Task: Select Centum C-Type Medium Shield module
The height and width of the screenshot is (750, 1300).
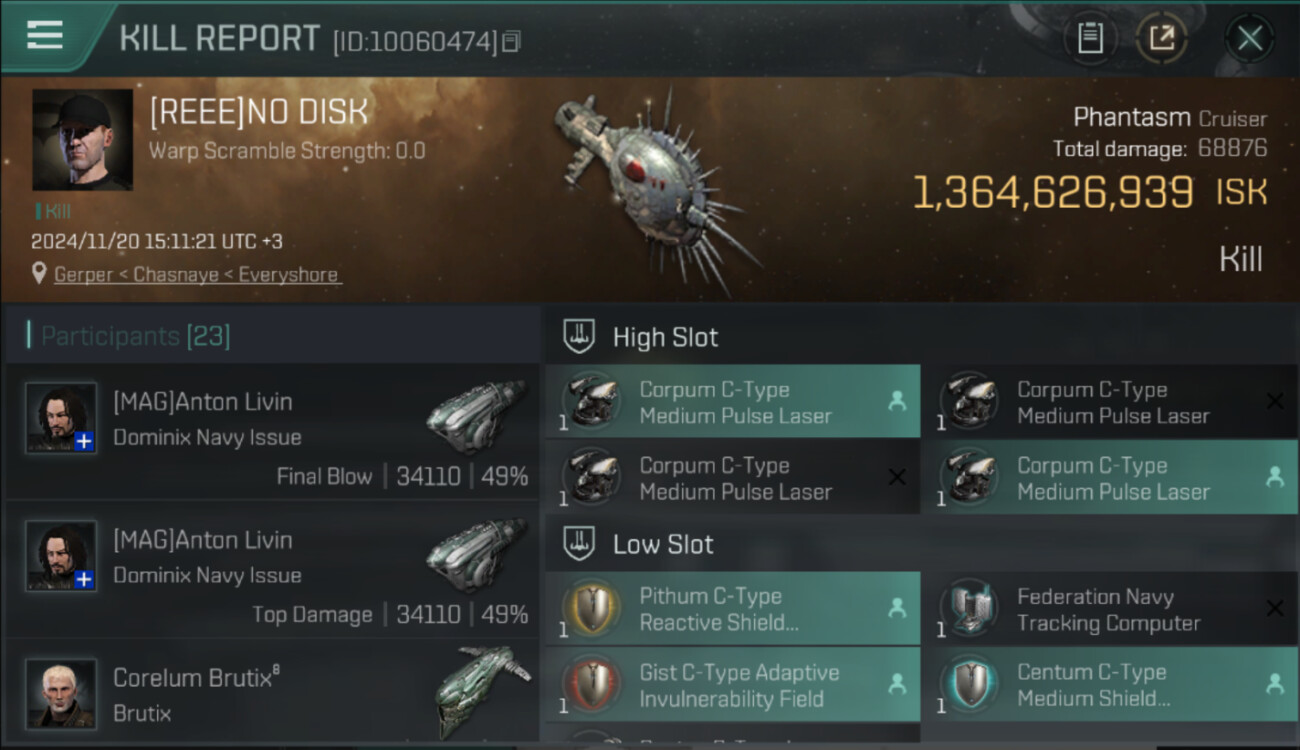Action: (1110, 685)
